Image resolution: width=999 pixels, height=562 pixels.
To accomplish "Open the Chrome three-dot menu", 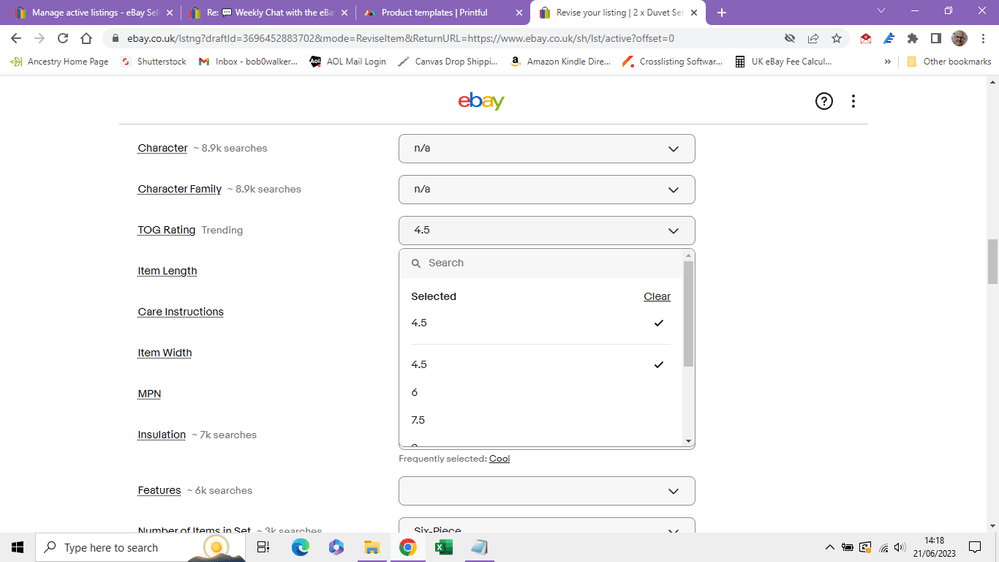I will coord(983,38).
